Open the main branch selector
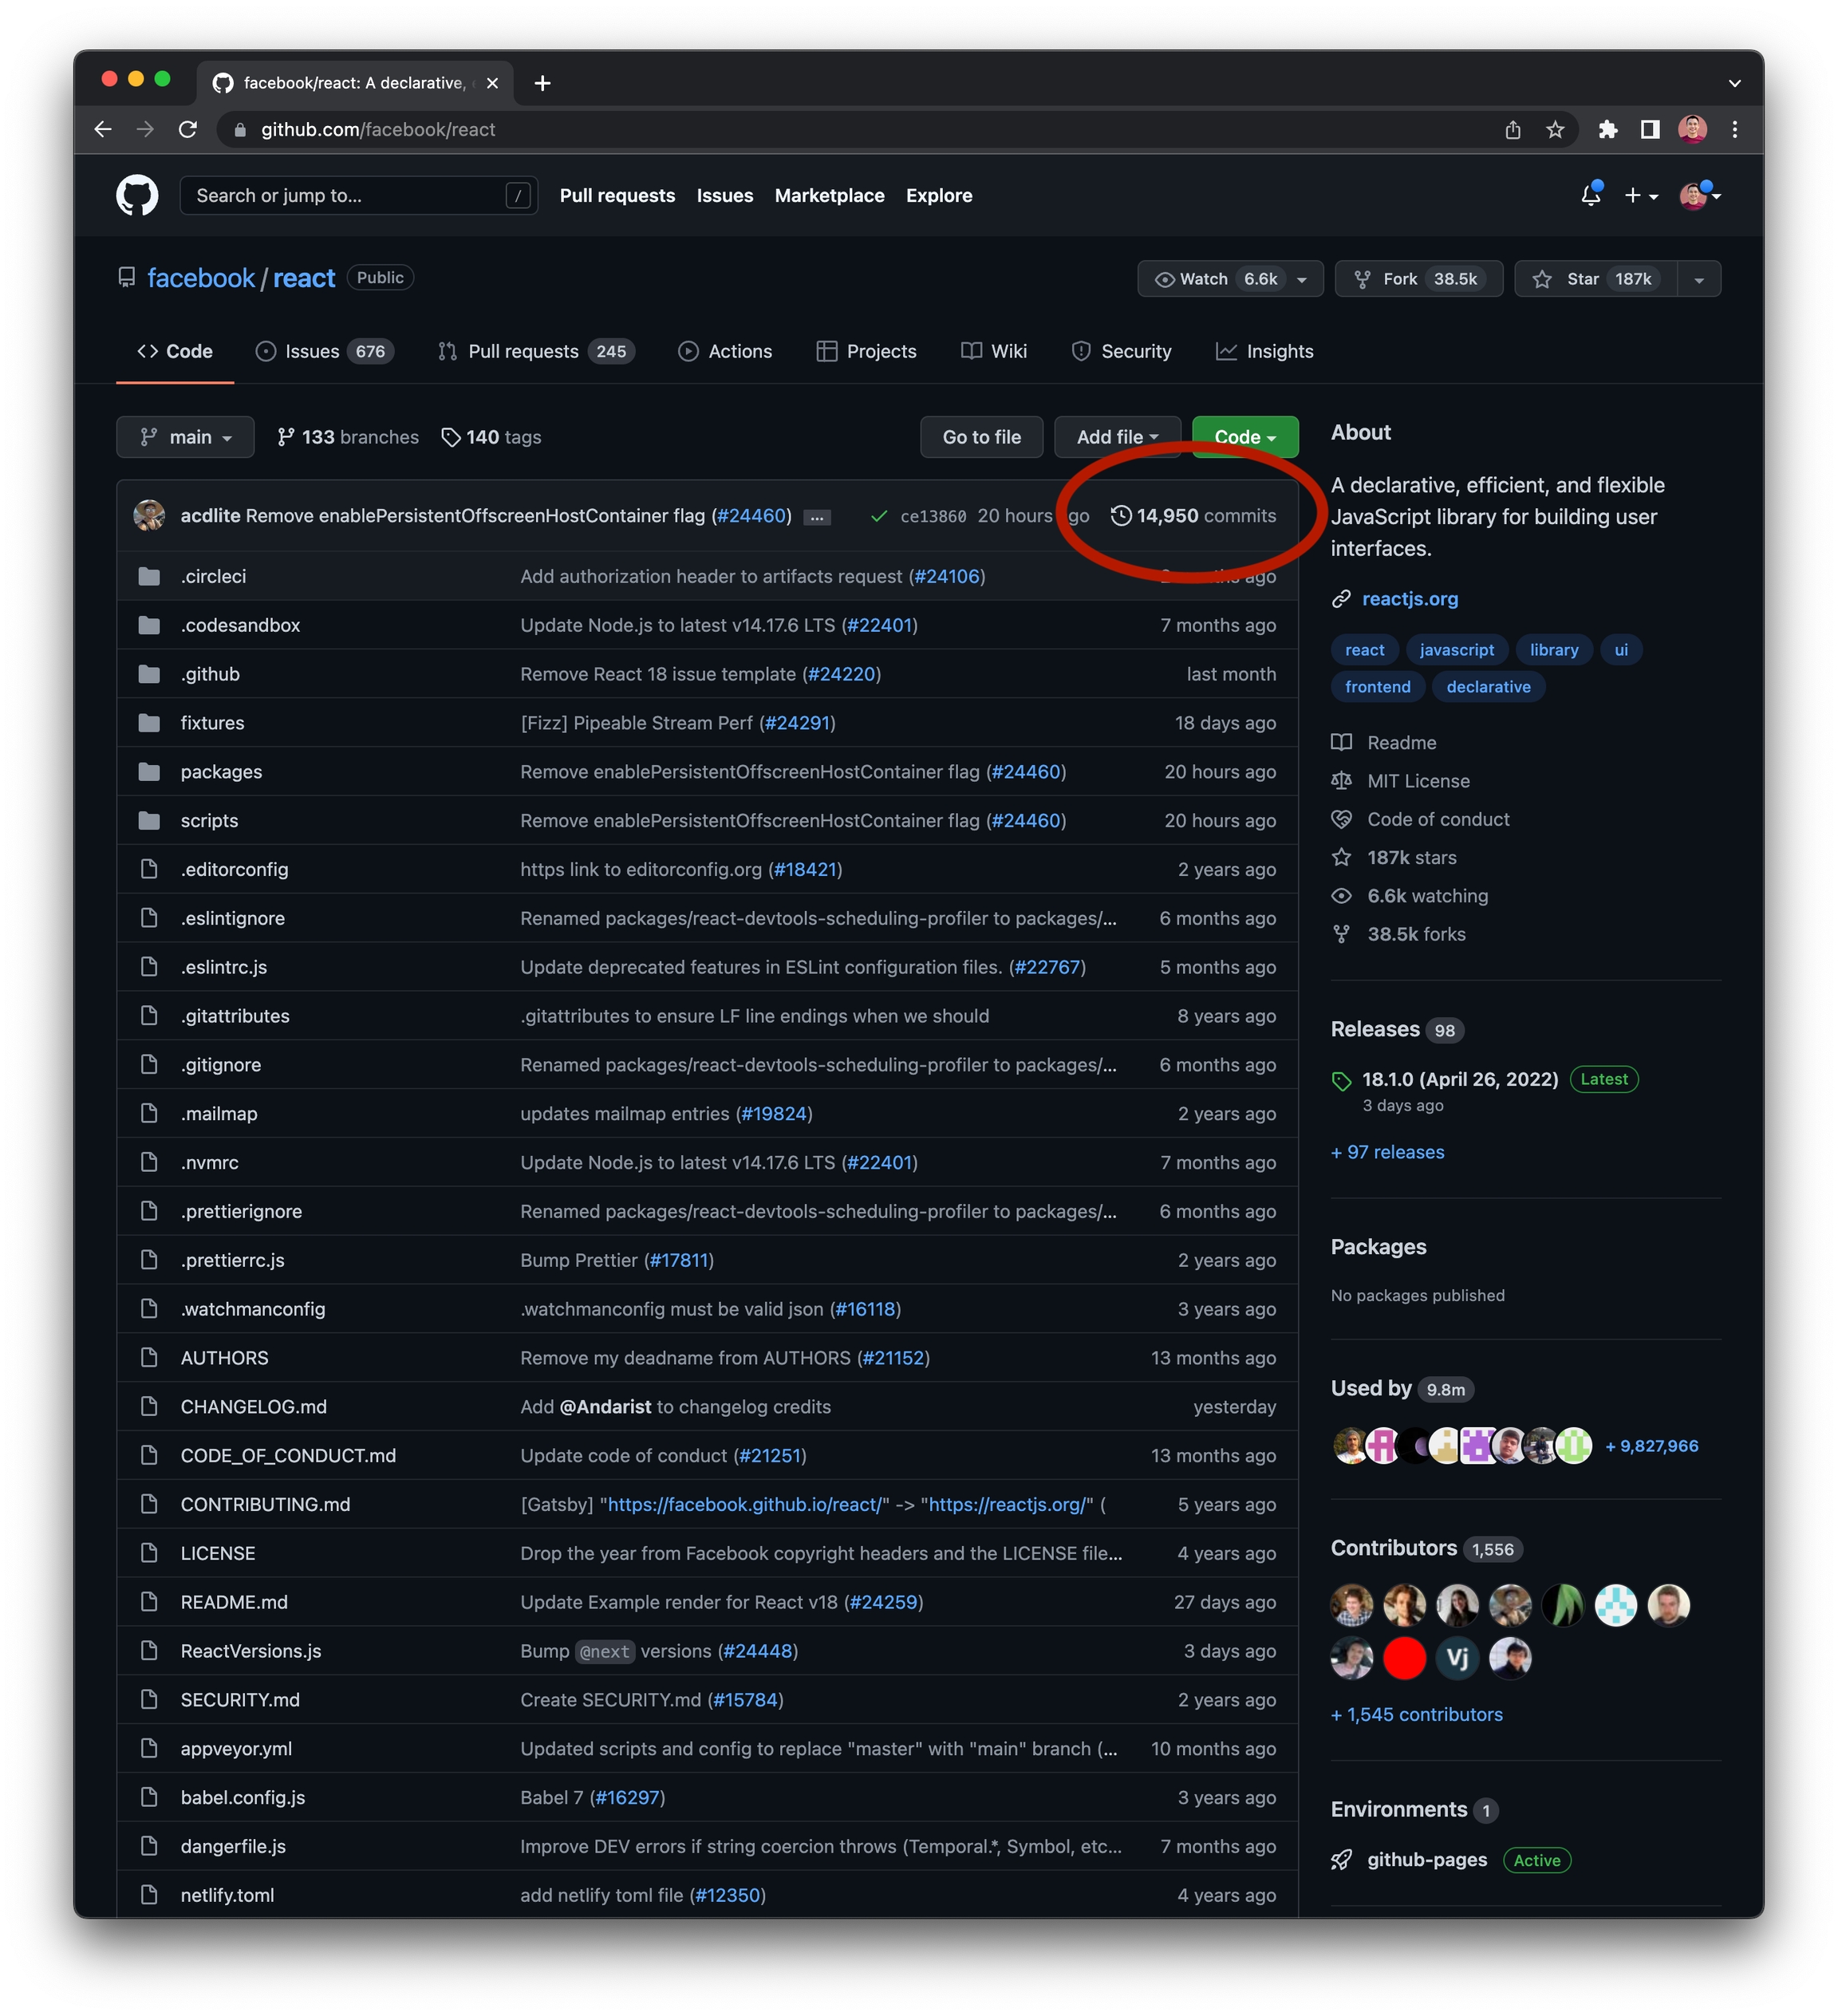Viewport: 1838px width, 2016px height. [185, 437]
